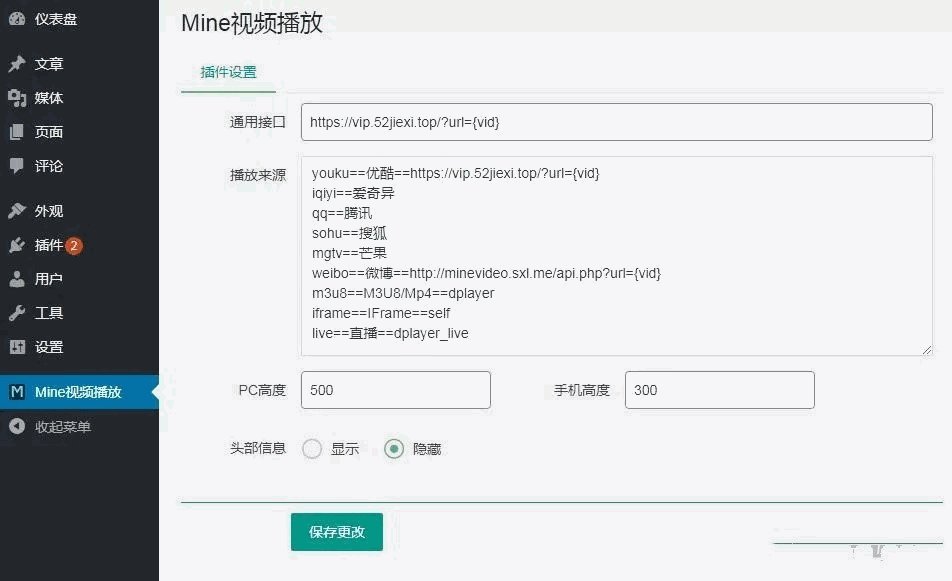Screen dimensions: 952x581
Task: Switch to the 插件设置 tab
Action: [228, 72]
